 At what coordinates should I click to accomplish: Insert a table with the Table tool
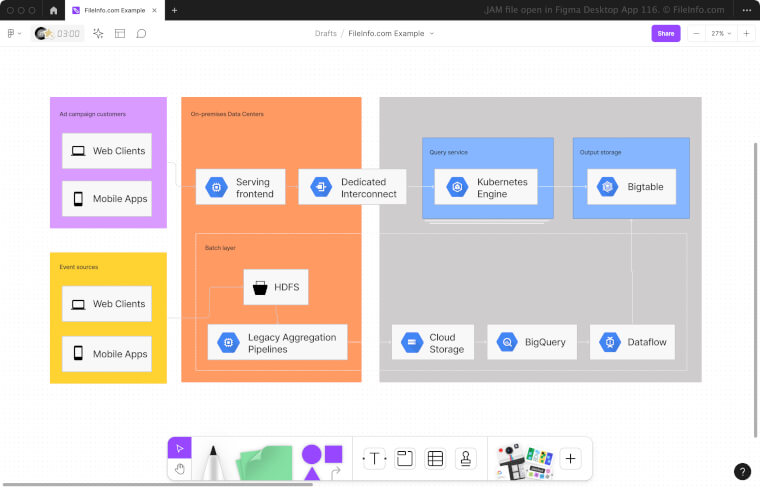click(x=435, y=459)
